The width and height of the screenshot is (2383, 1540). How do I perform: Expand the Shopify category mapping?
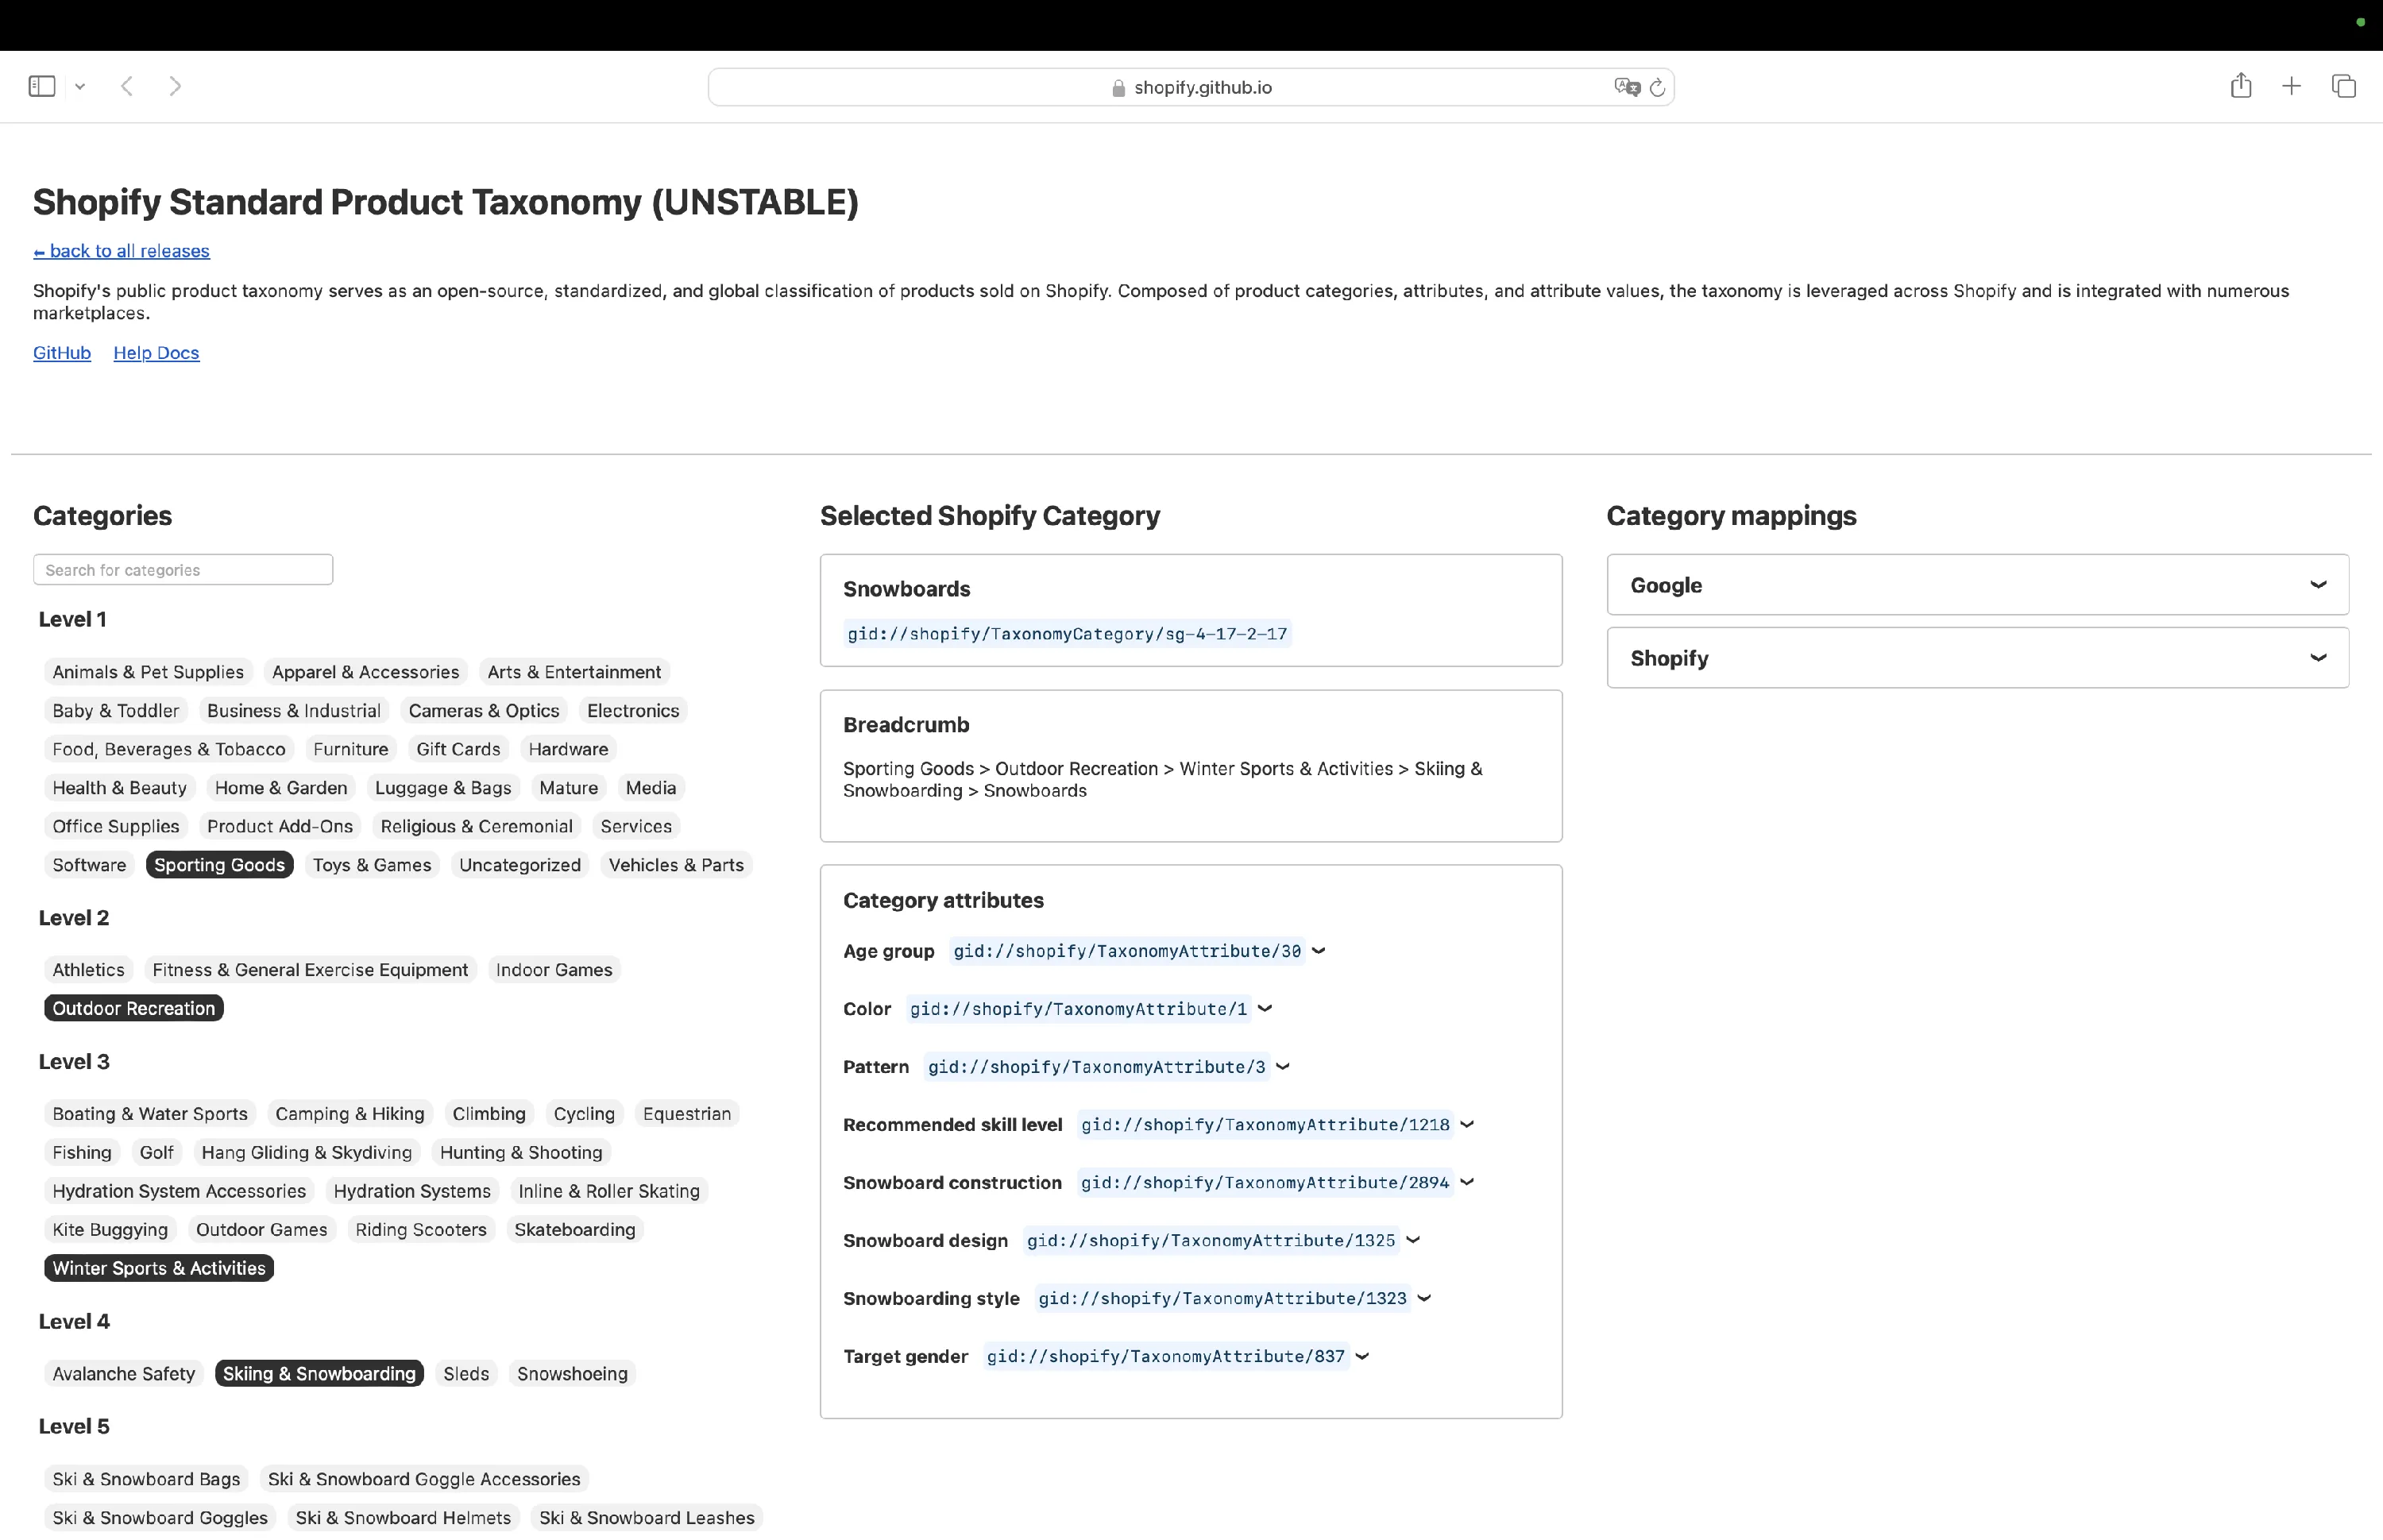(1977, 658)
